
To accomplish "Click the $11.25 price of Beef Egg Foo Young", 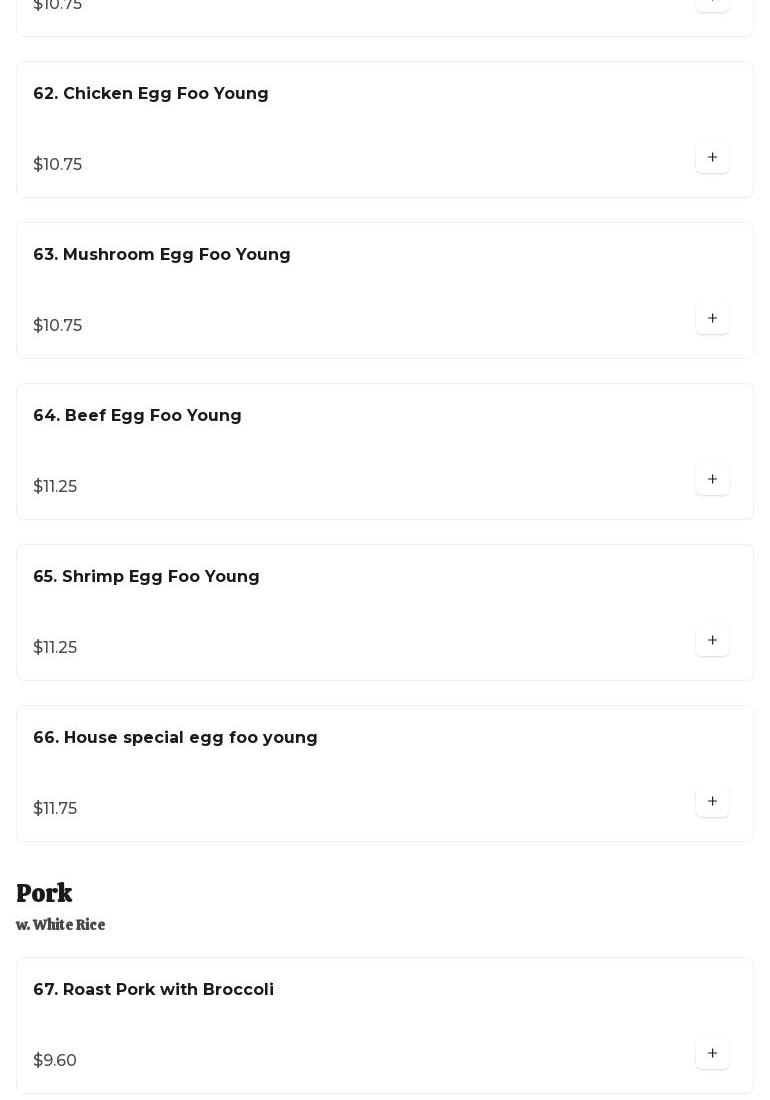I will pyautogui.click(x=55, y=487).
